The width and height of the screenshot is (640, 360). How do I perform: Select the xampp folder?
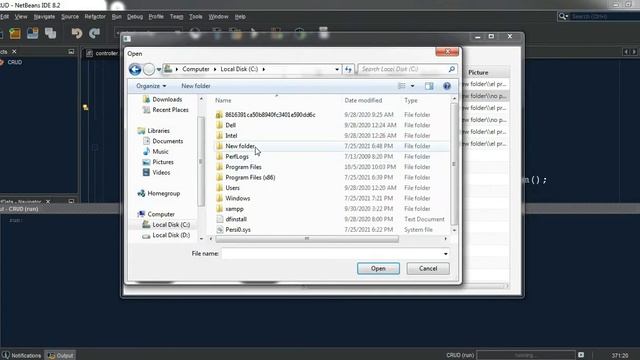pos(234,209)
